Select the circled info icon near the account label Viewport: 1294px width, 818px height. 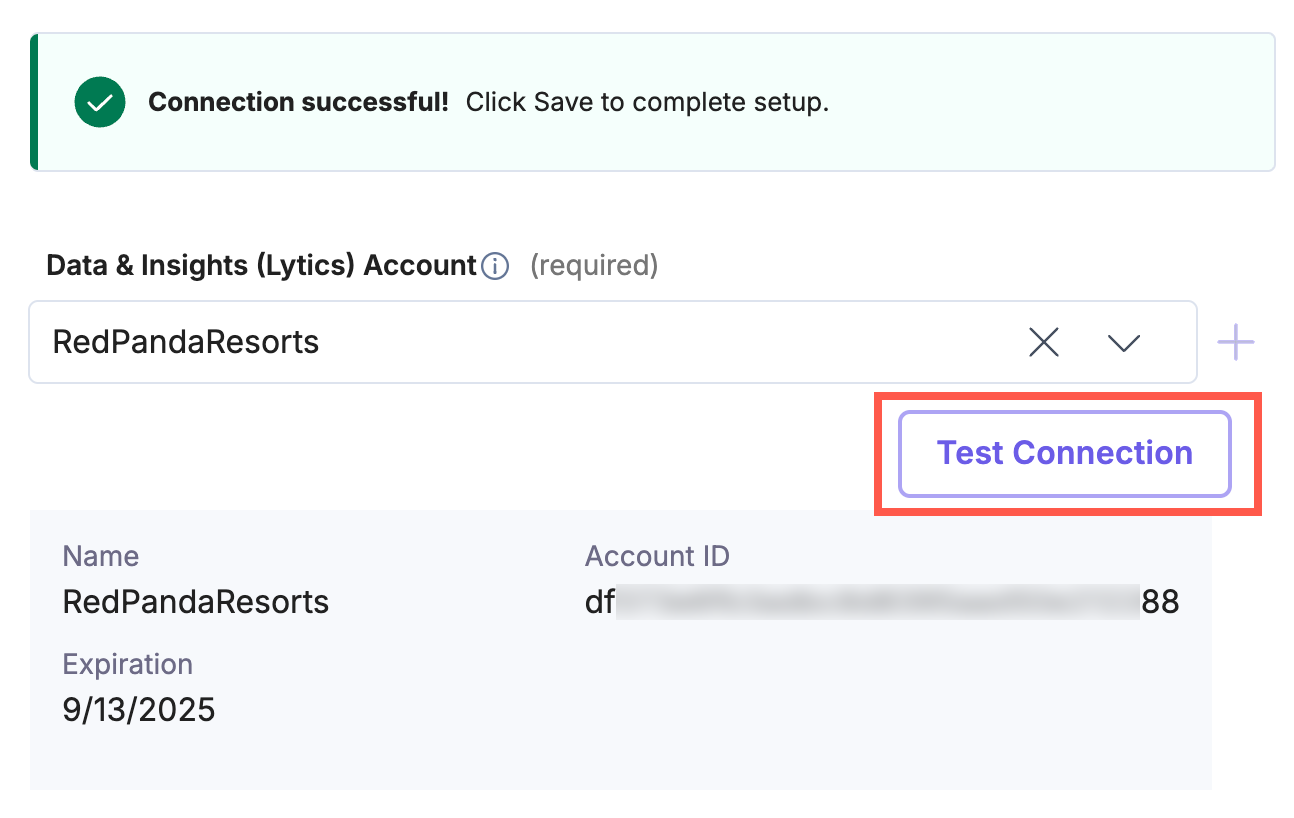click(x=494, y=265)
